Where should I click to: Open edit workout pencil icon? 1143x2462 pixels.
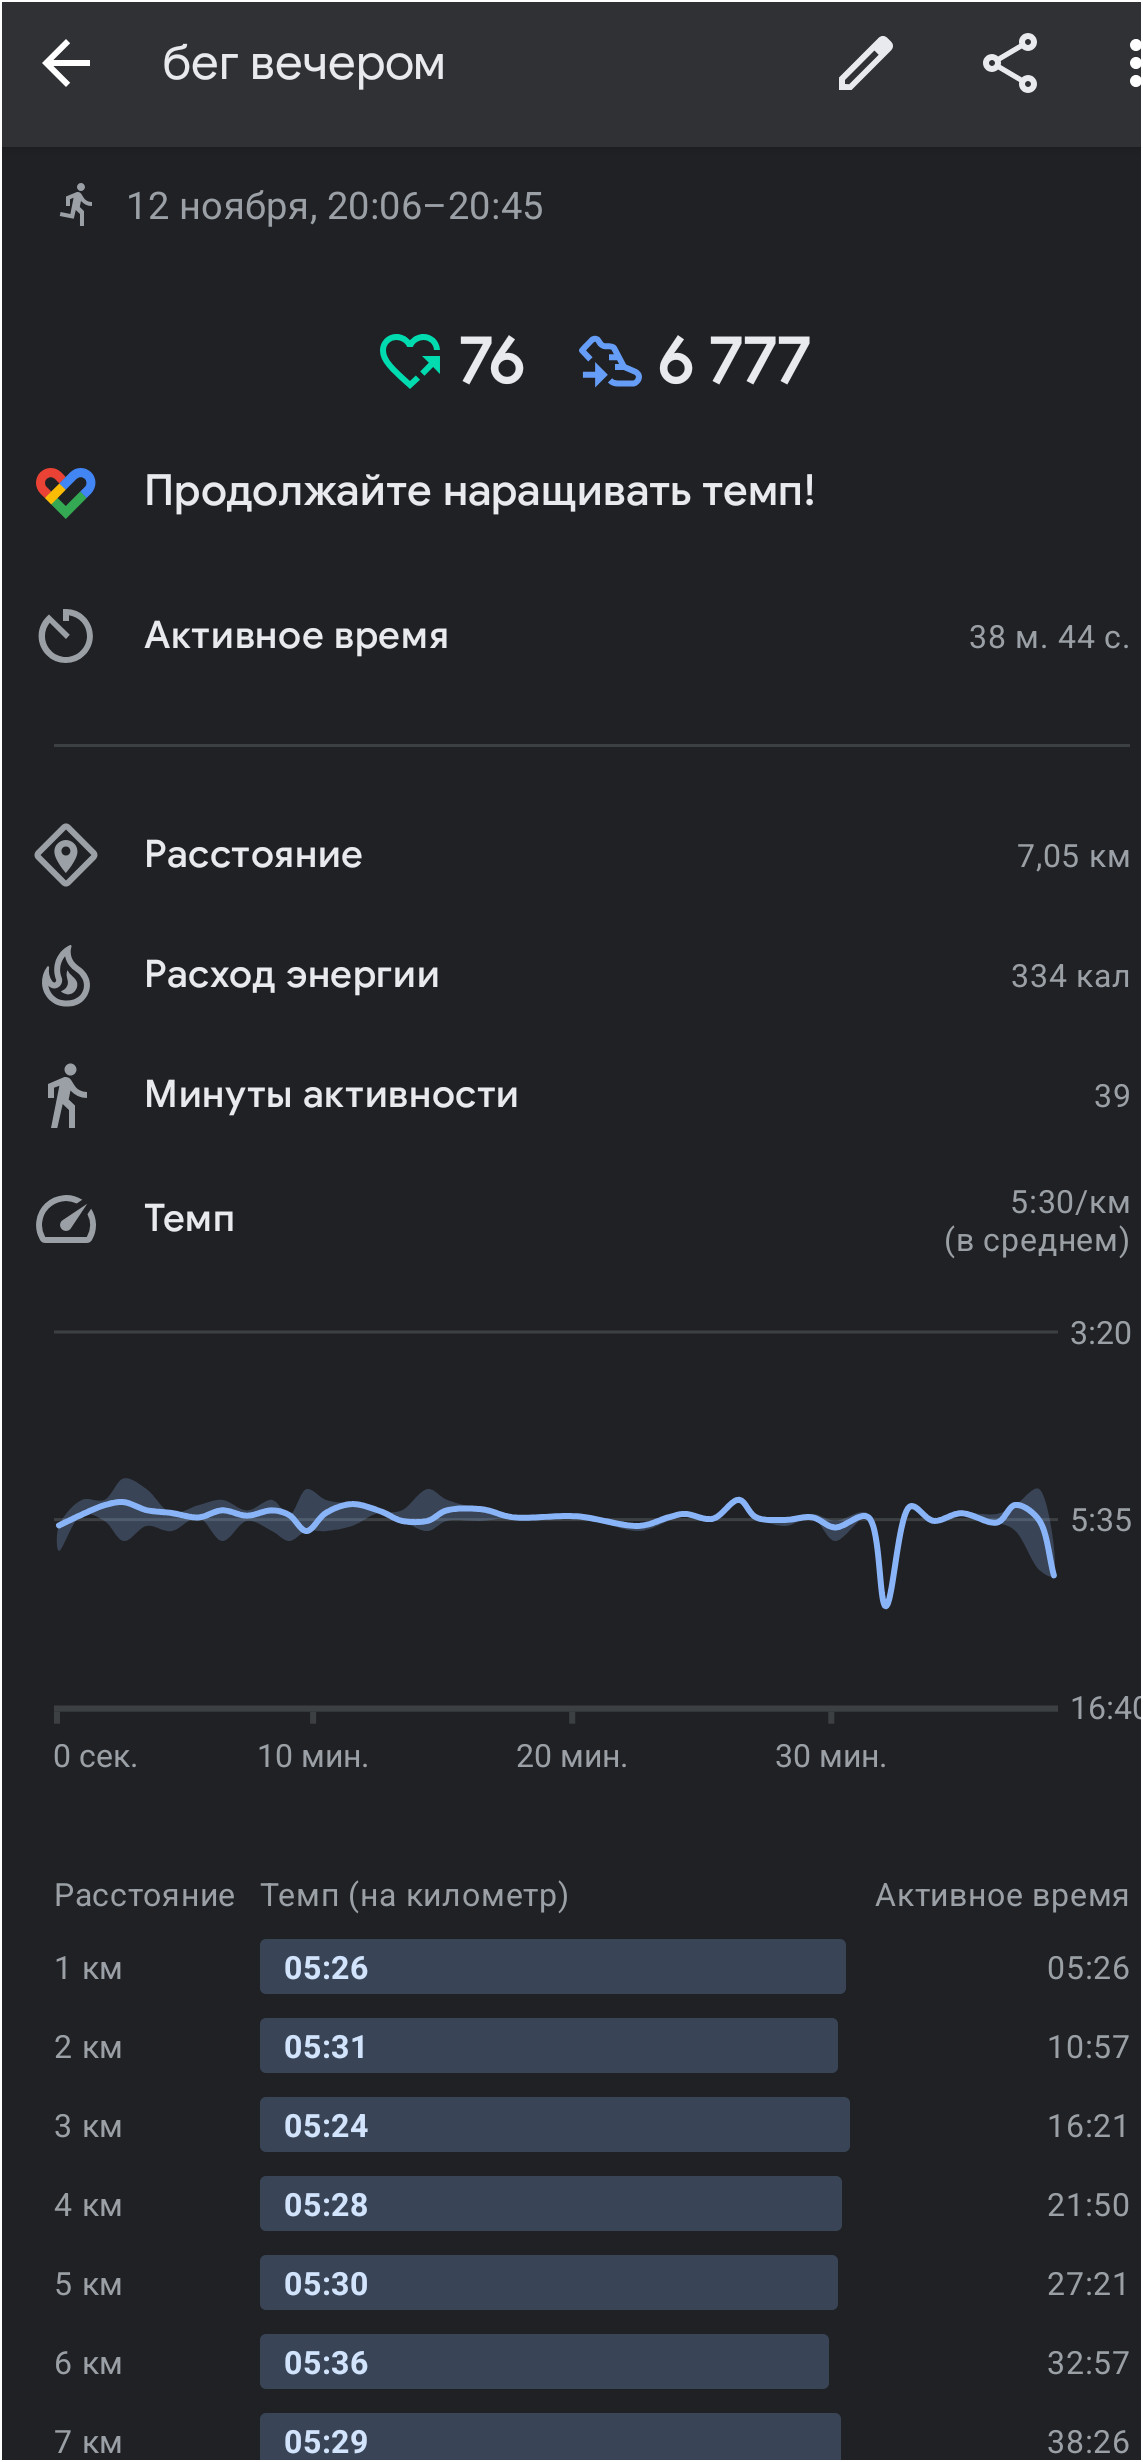click(x=865, y=63)
